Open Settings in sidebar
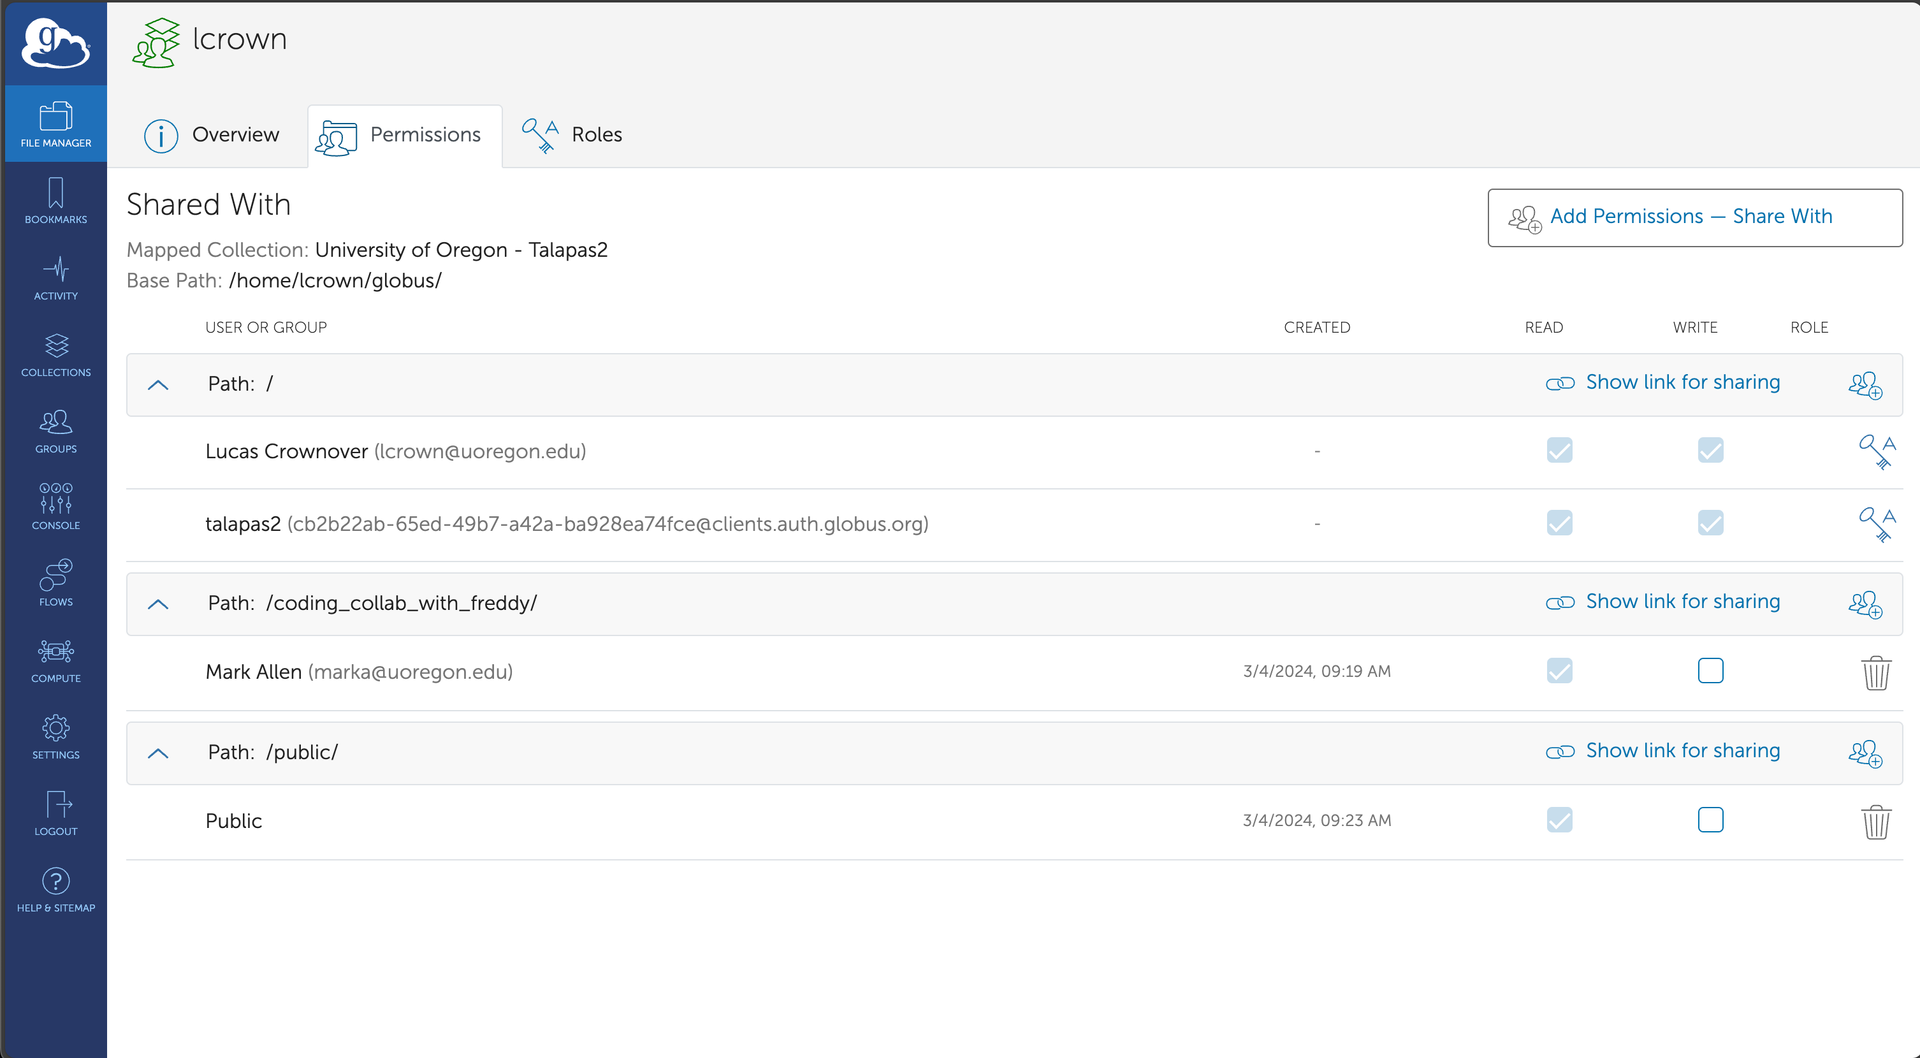 tap(56, 736)
